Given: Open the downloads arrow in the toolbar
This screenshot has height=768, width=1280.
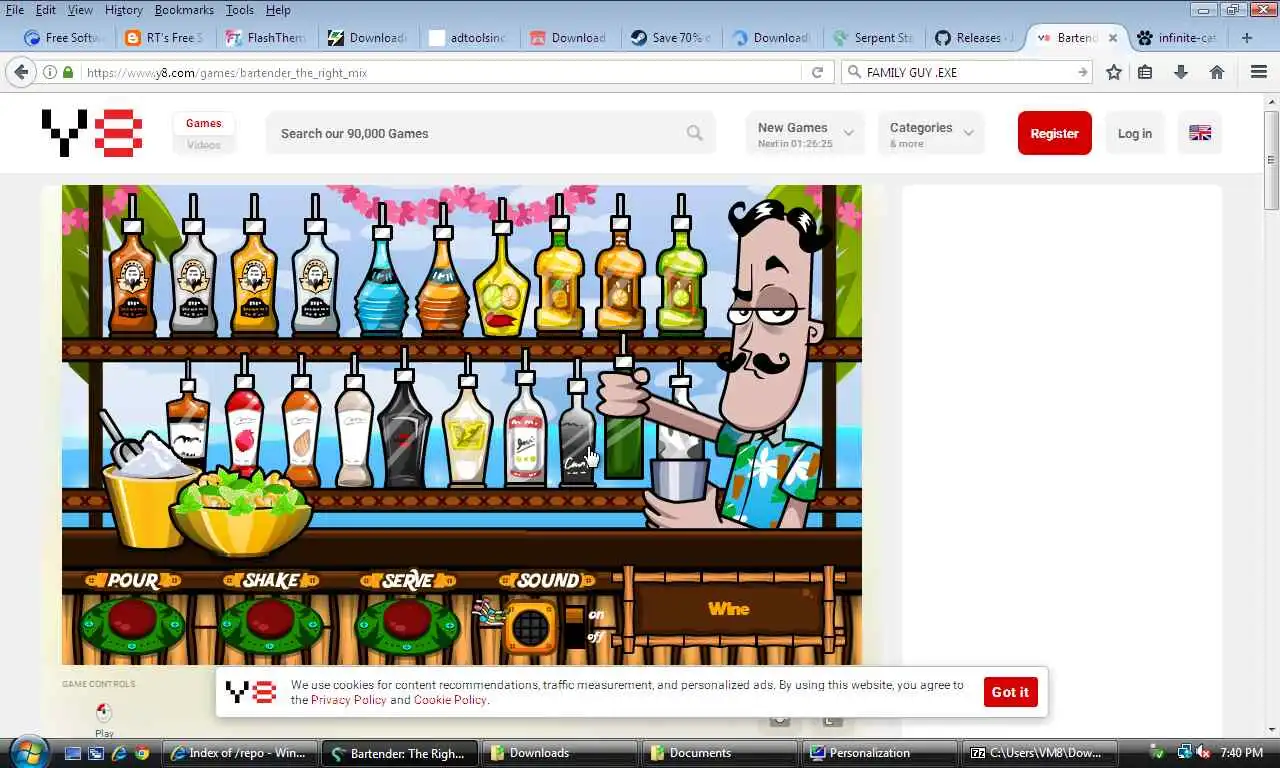Looking at the screenshot, I should tap(1181, 72).
